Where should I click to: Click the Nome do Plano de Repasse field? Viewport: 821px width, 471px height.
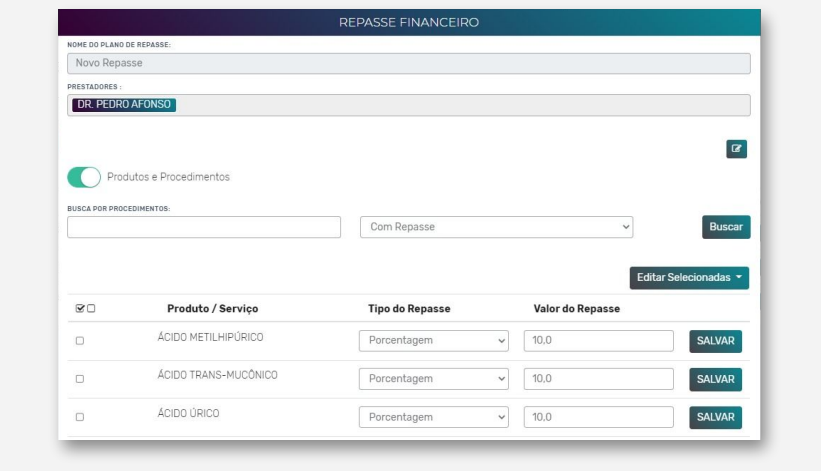tap(408, 63)
